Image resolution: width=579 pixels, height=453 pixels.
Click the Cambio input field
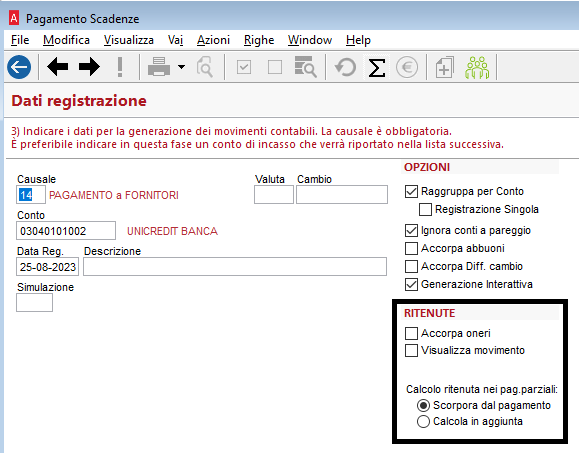342,195
